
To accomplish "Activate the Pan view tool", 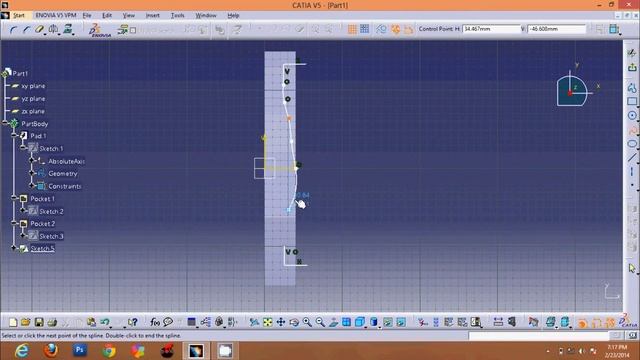I will click(281, 322).
